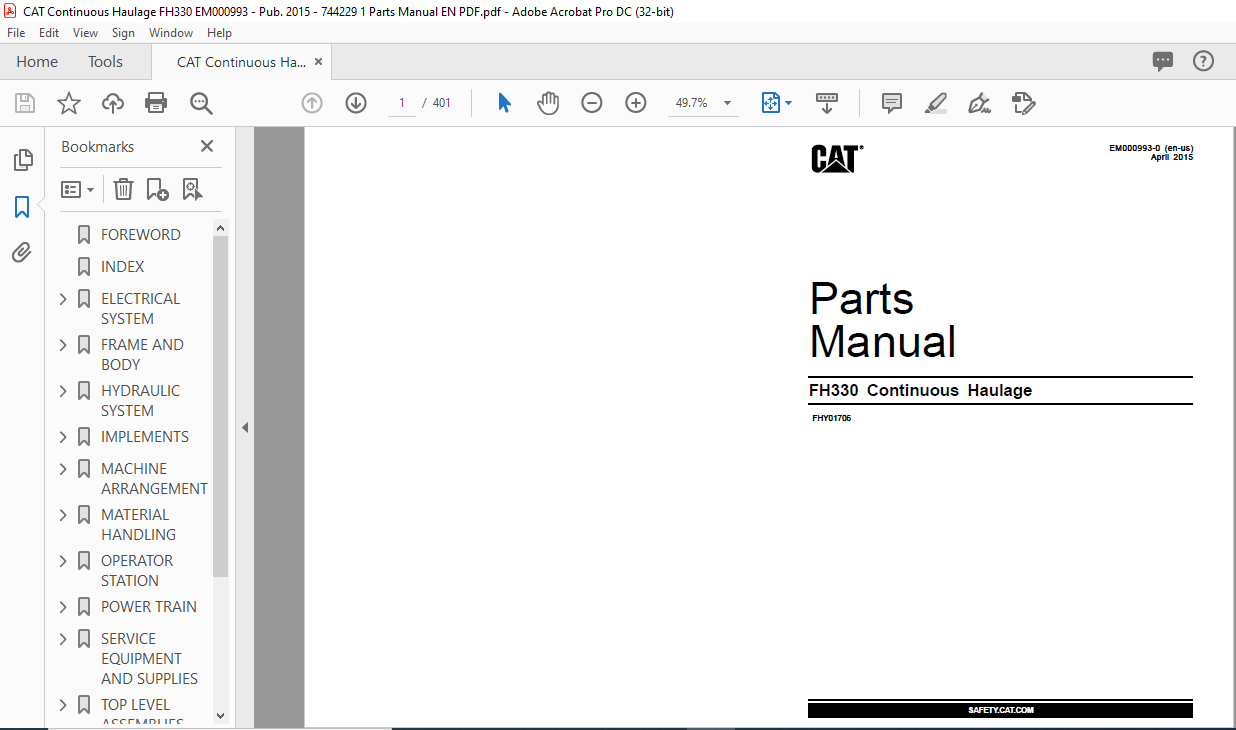Expand FRAME AND BODY bookmark
This screenshot has height=730, width=1236.
(63, 345)
